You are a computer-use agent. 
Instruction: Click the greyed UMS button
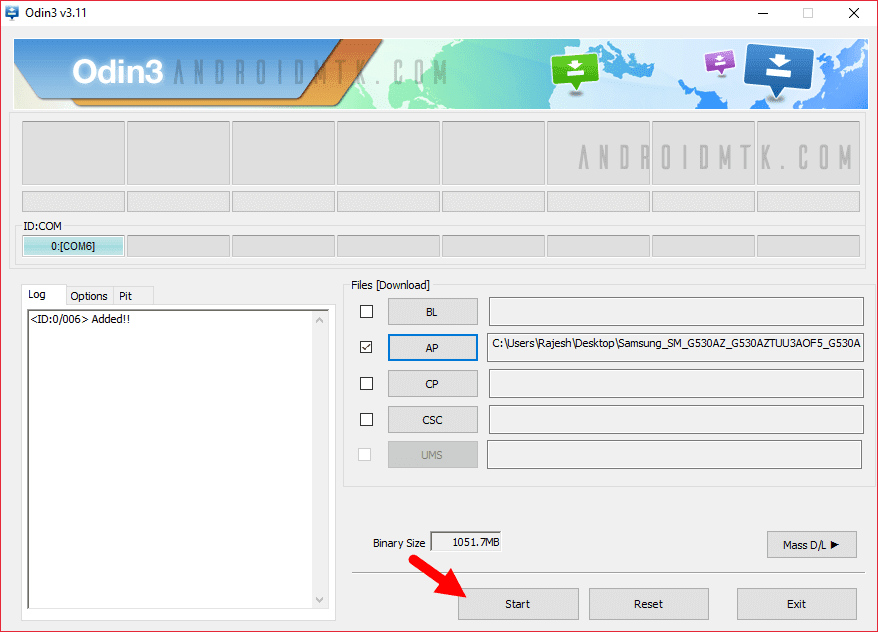click(432, 455)
